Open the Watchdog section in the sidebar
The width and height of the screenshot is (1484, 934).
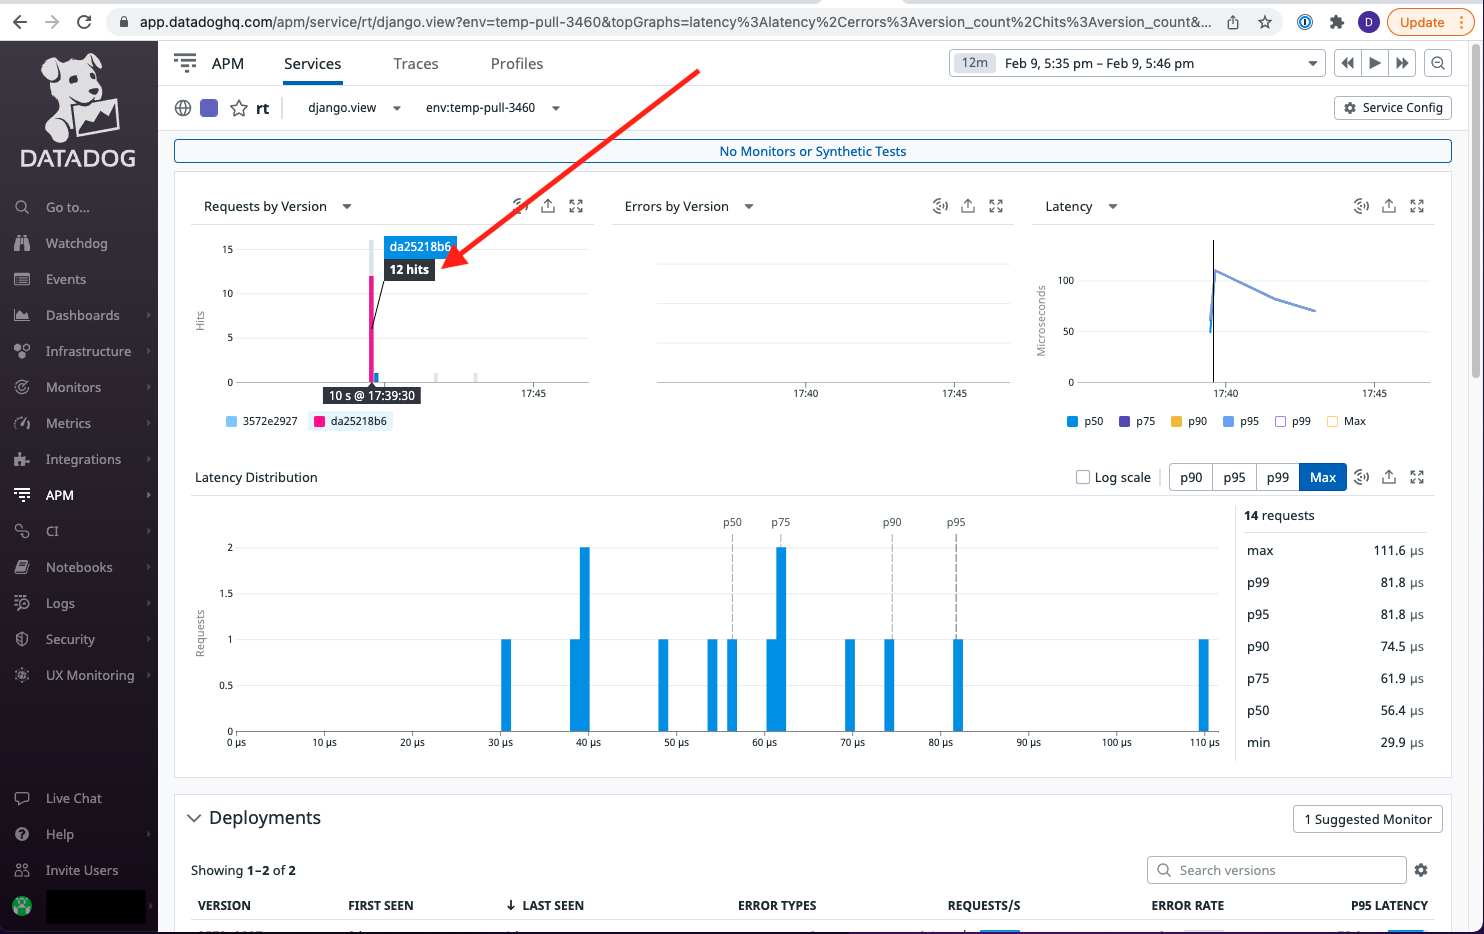point(75,243)
